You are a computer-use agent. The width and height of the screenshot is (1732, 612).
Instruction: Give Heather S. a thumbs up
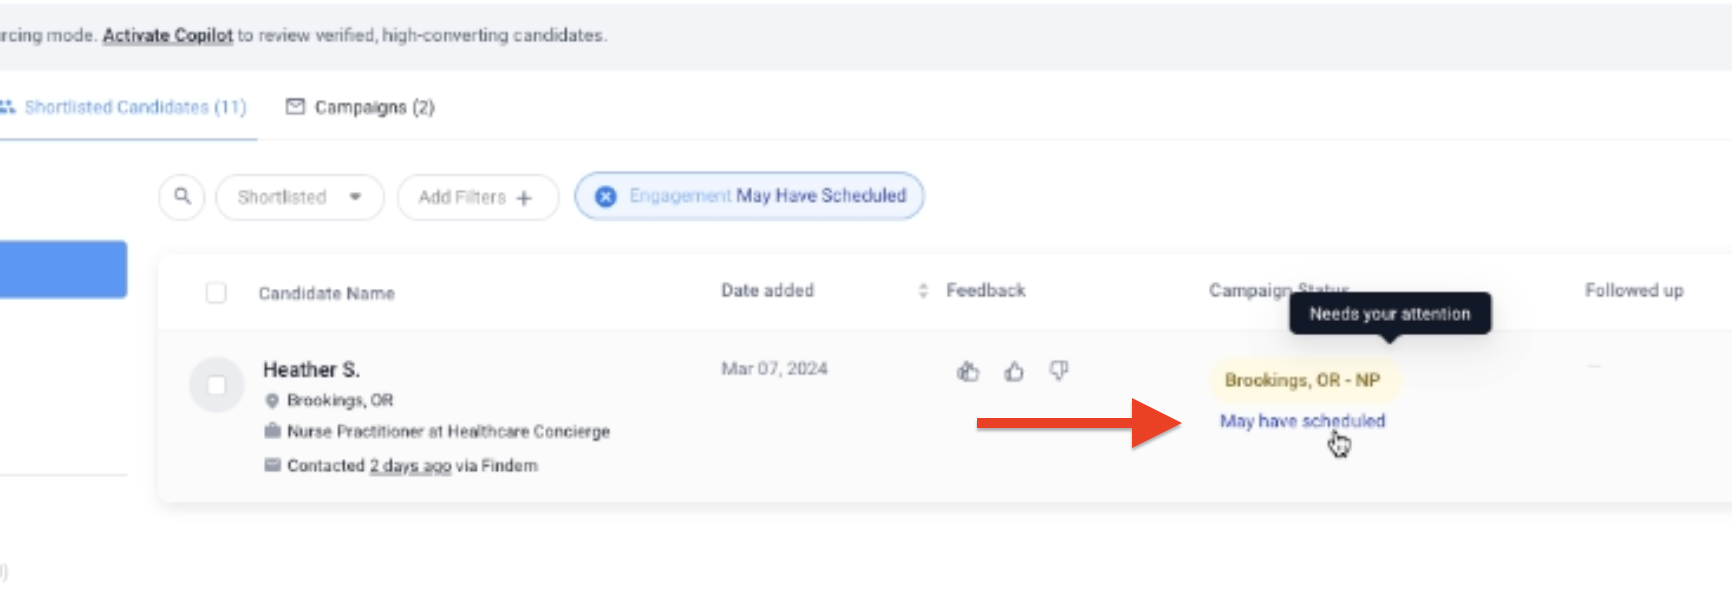[x=1014, y=372]
